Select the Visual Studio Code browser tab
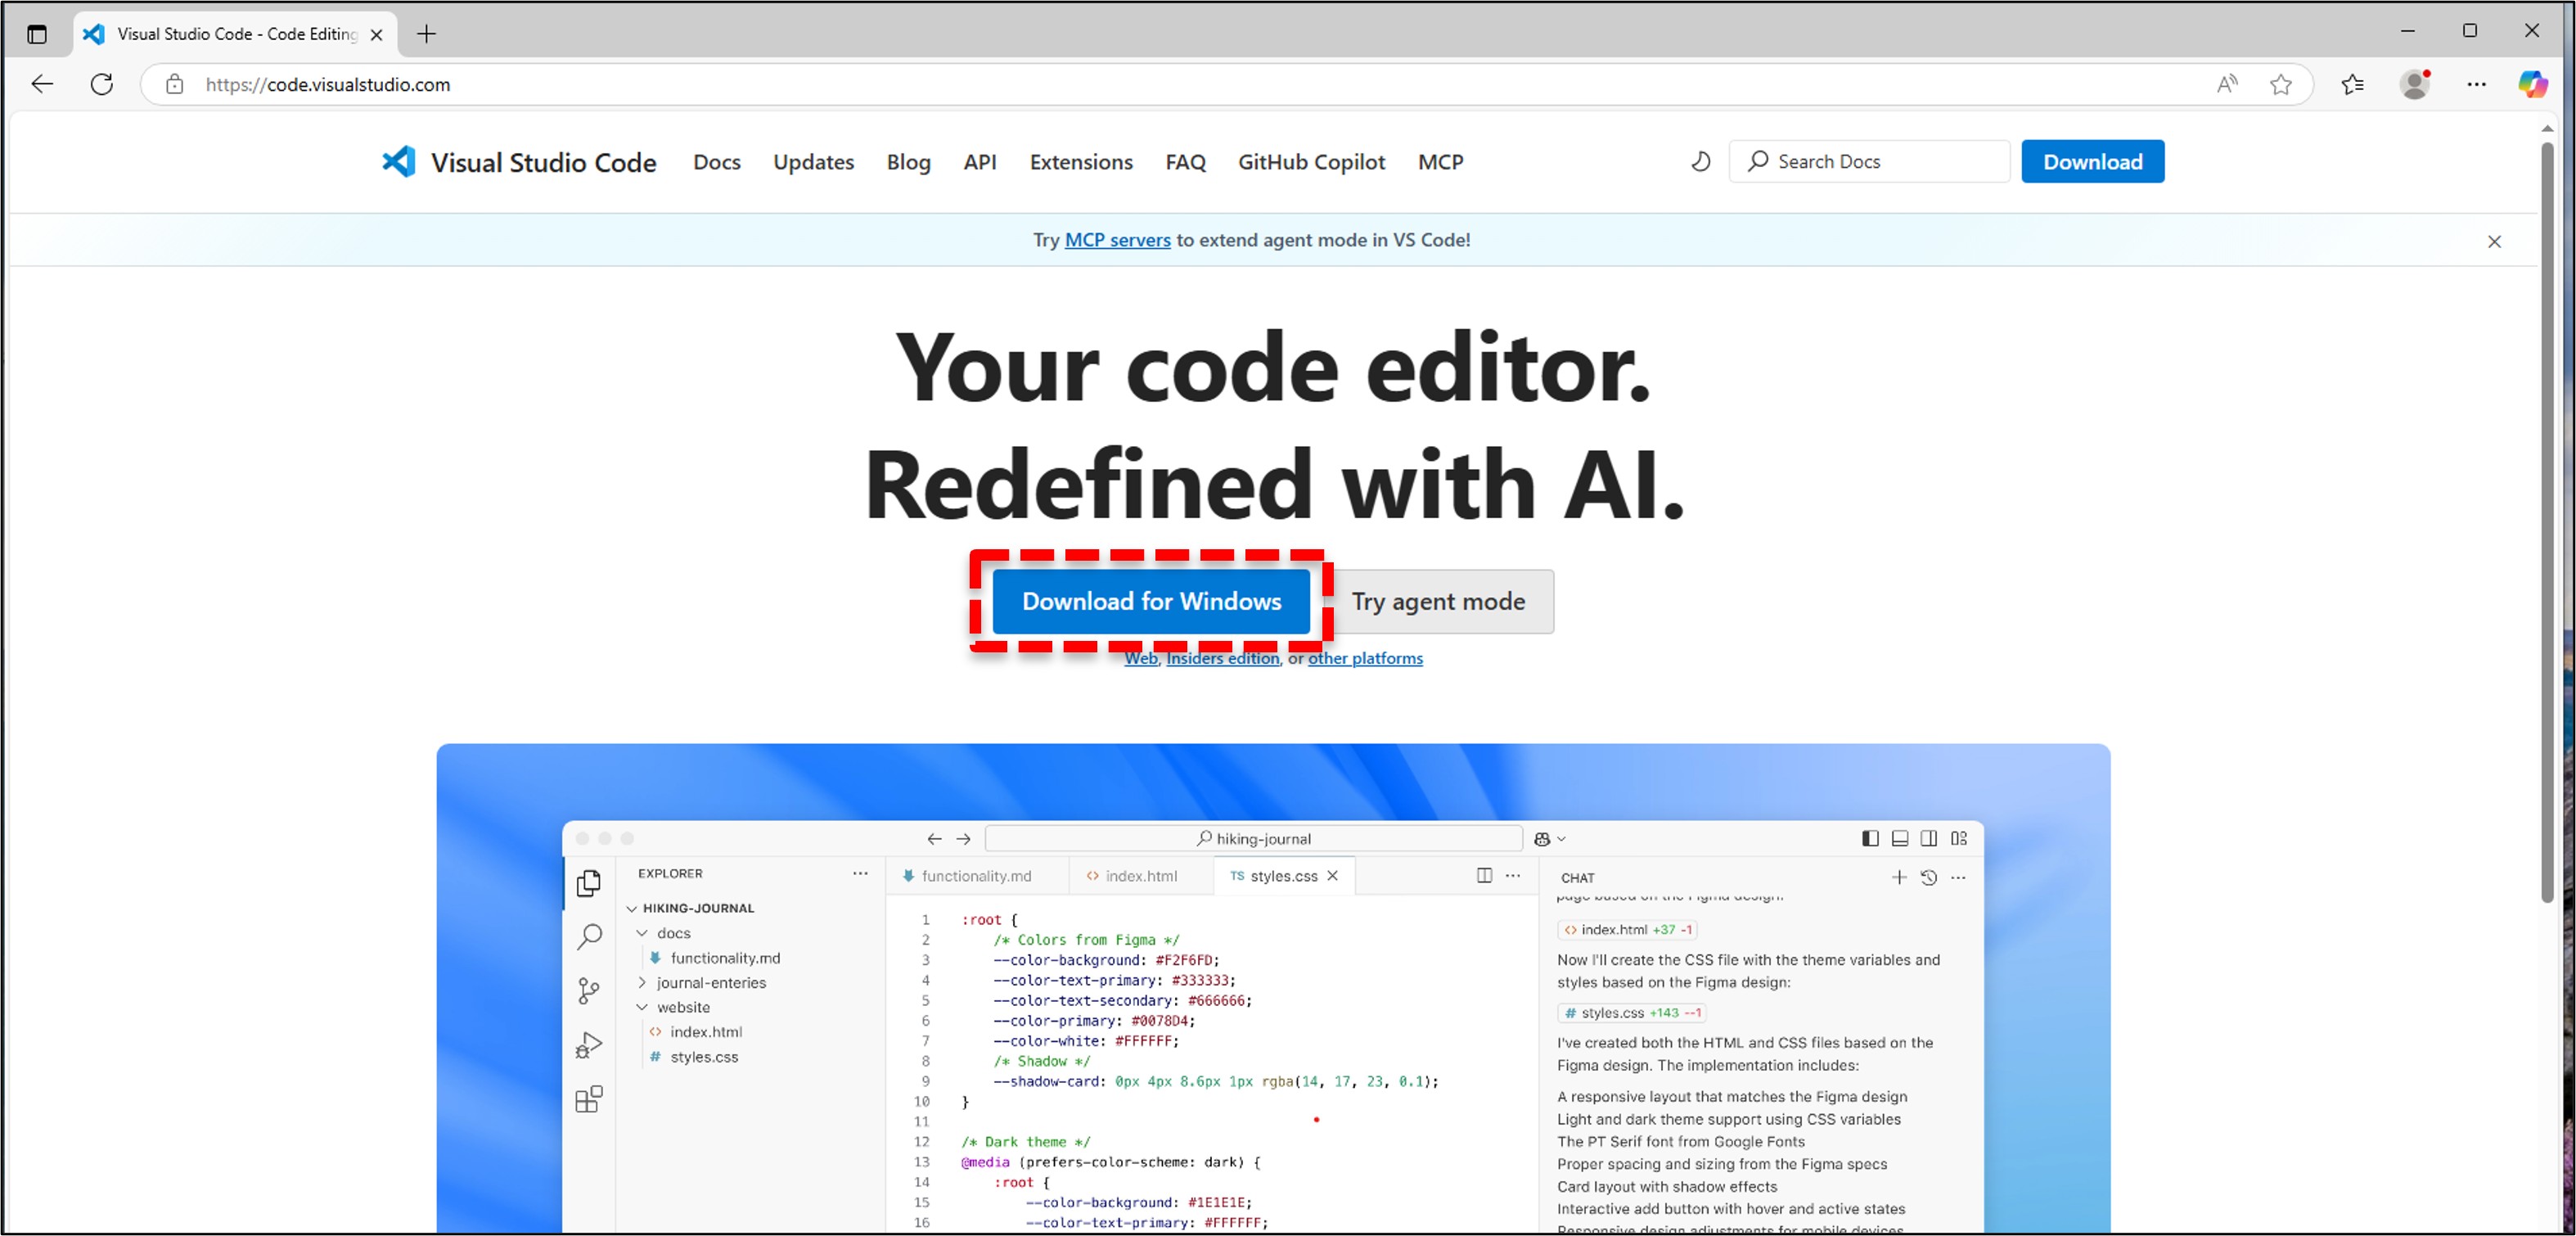Viewport: 2576px width, 1236px height. (236, 34)
